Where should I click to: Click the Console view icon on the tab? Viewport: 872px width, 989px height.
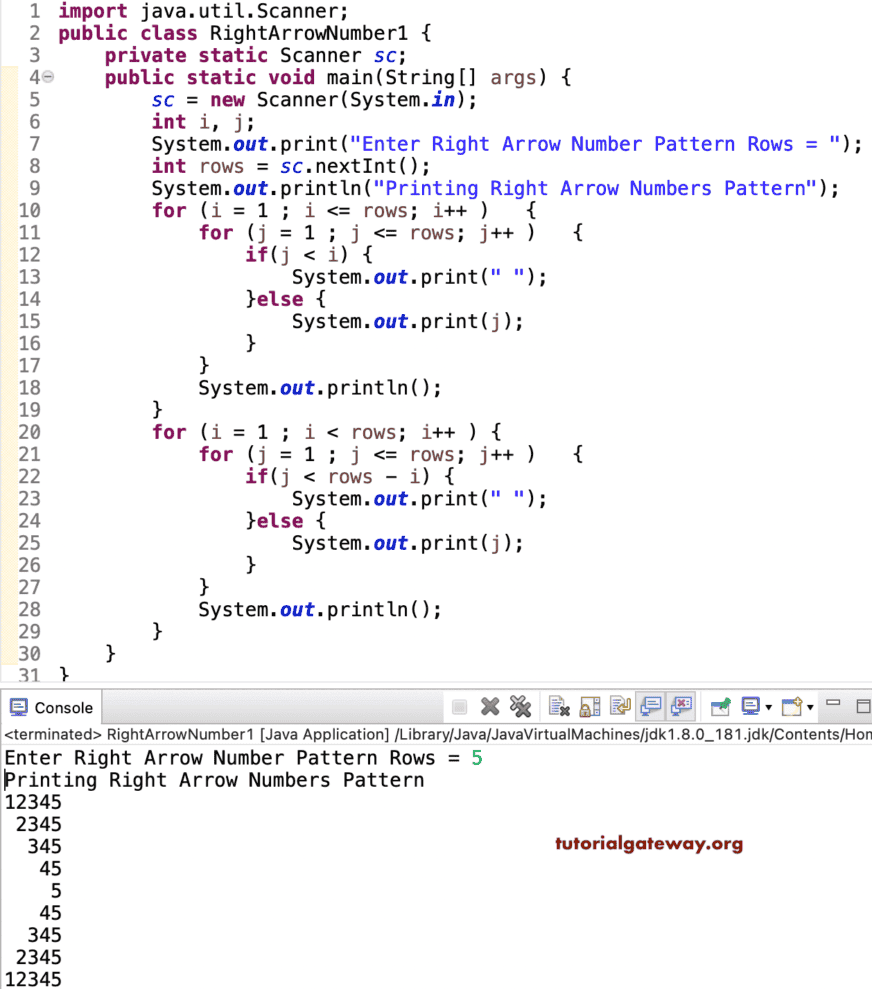20,706
